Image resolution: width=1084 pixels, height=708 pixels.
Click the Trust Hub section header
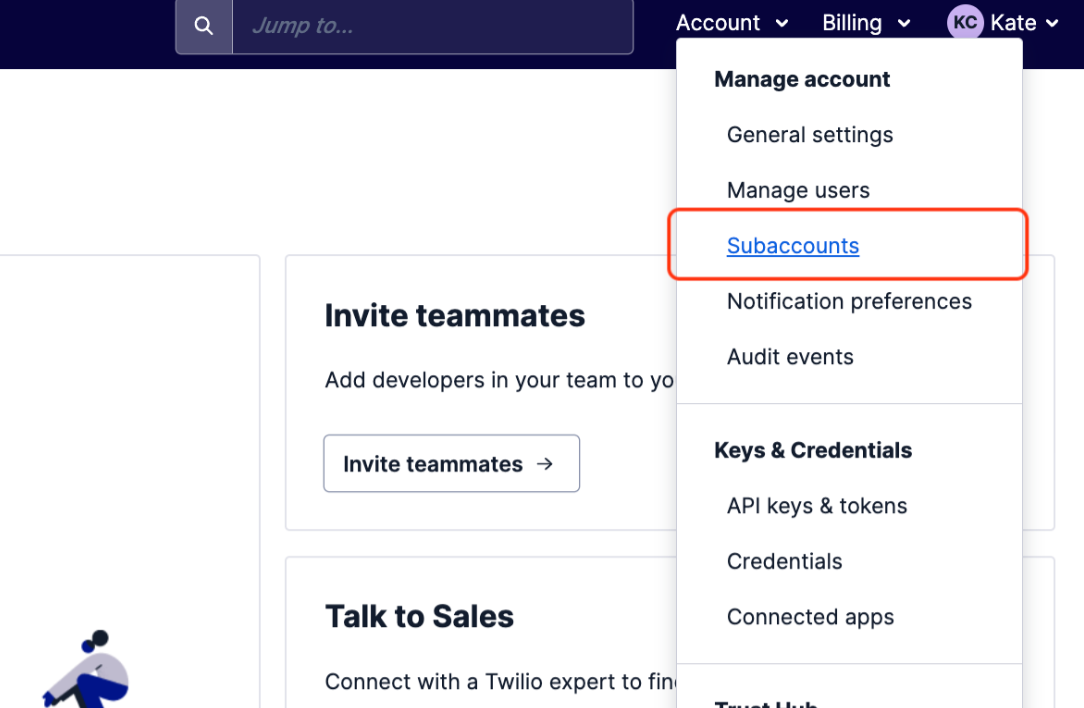coord(766,702)
